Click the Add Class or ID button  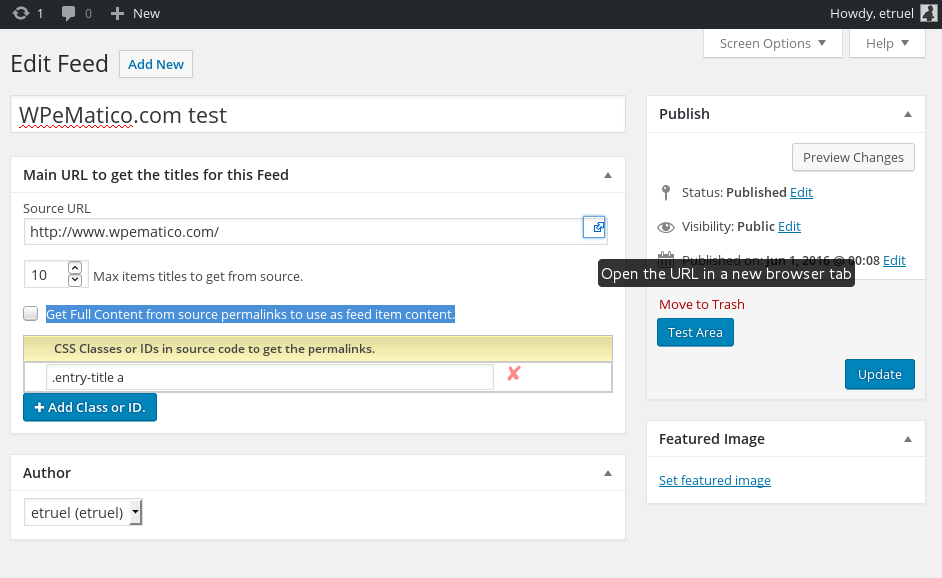pyautogui.click(x=90, y=407)
